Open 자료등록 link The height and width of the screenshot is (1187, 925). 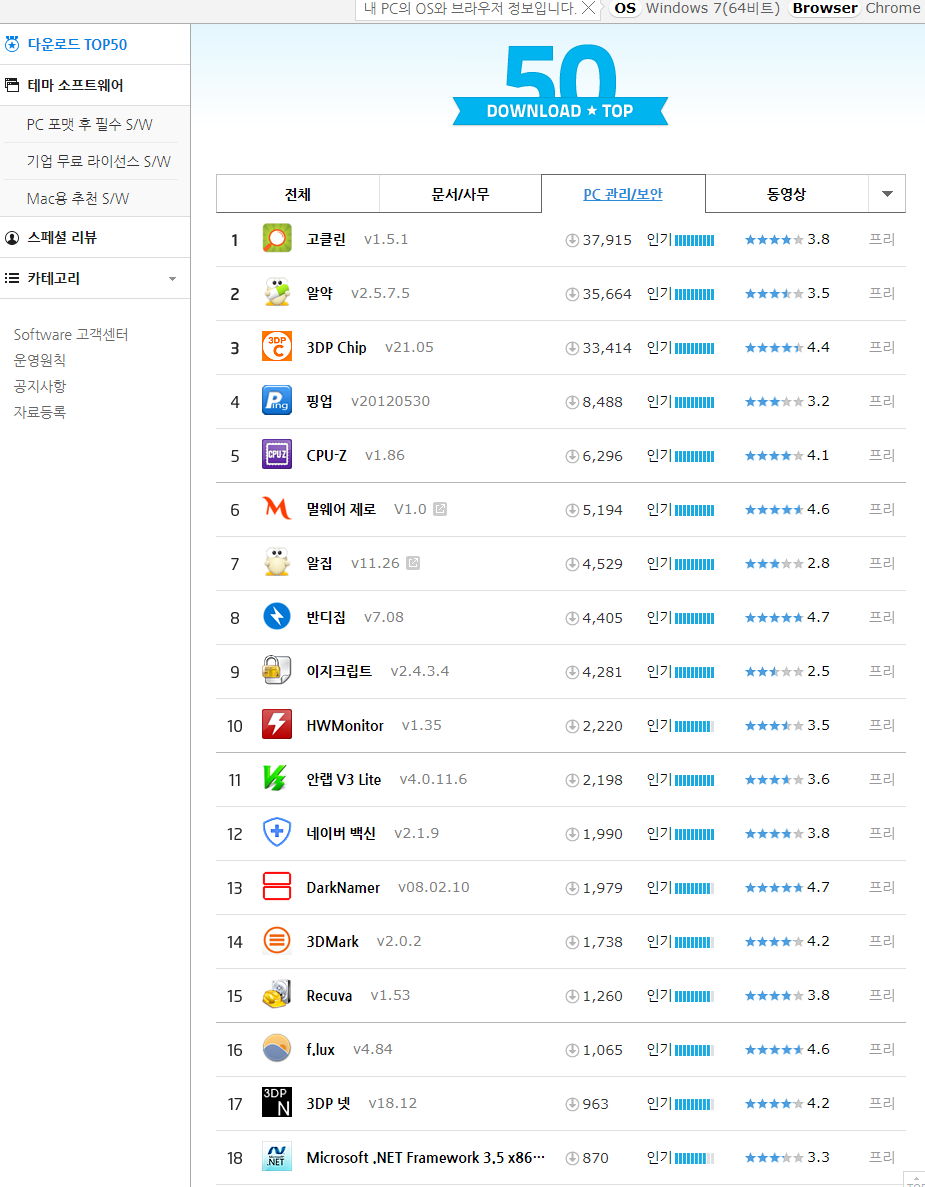[x=40, y=412]
